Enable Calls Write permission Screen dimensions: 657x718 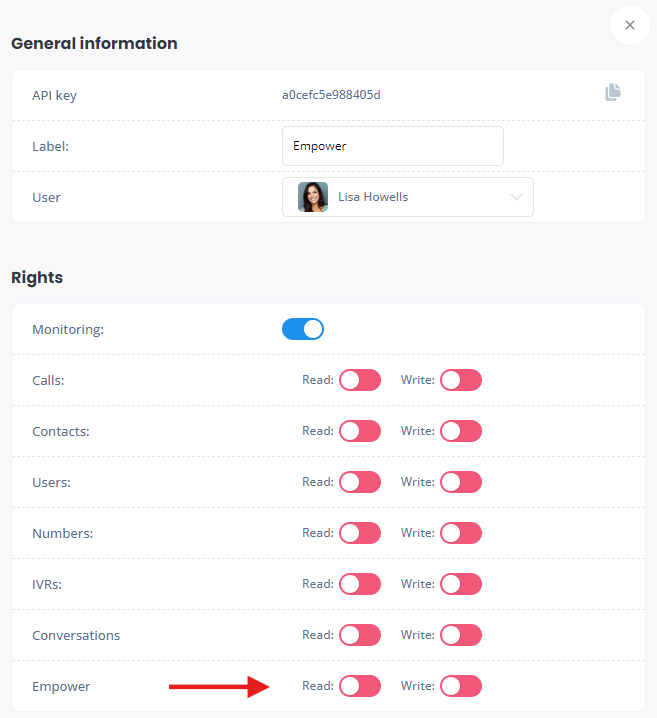click(461, 380)
